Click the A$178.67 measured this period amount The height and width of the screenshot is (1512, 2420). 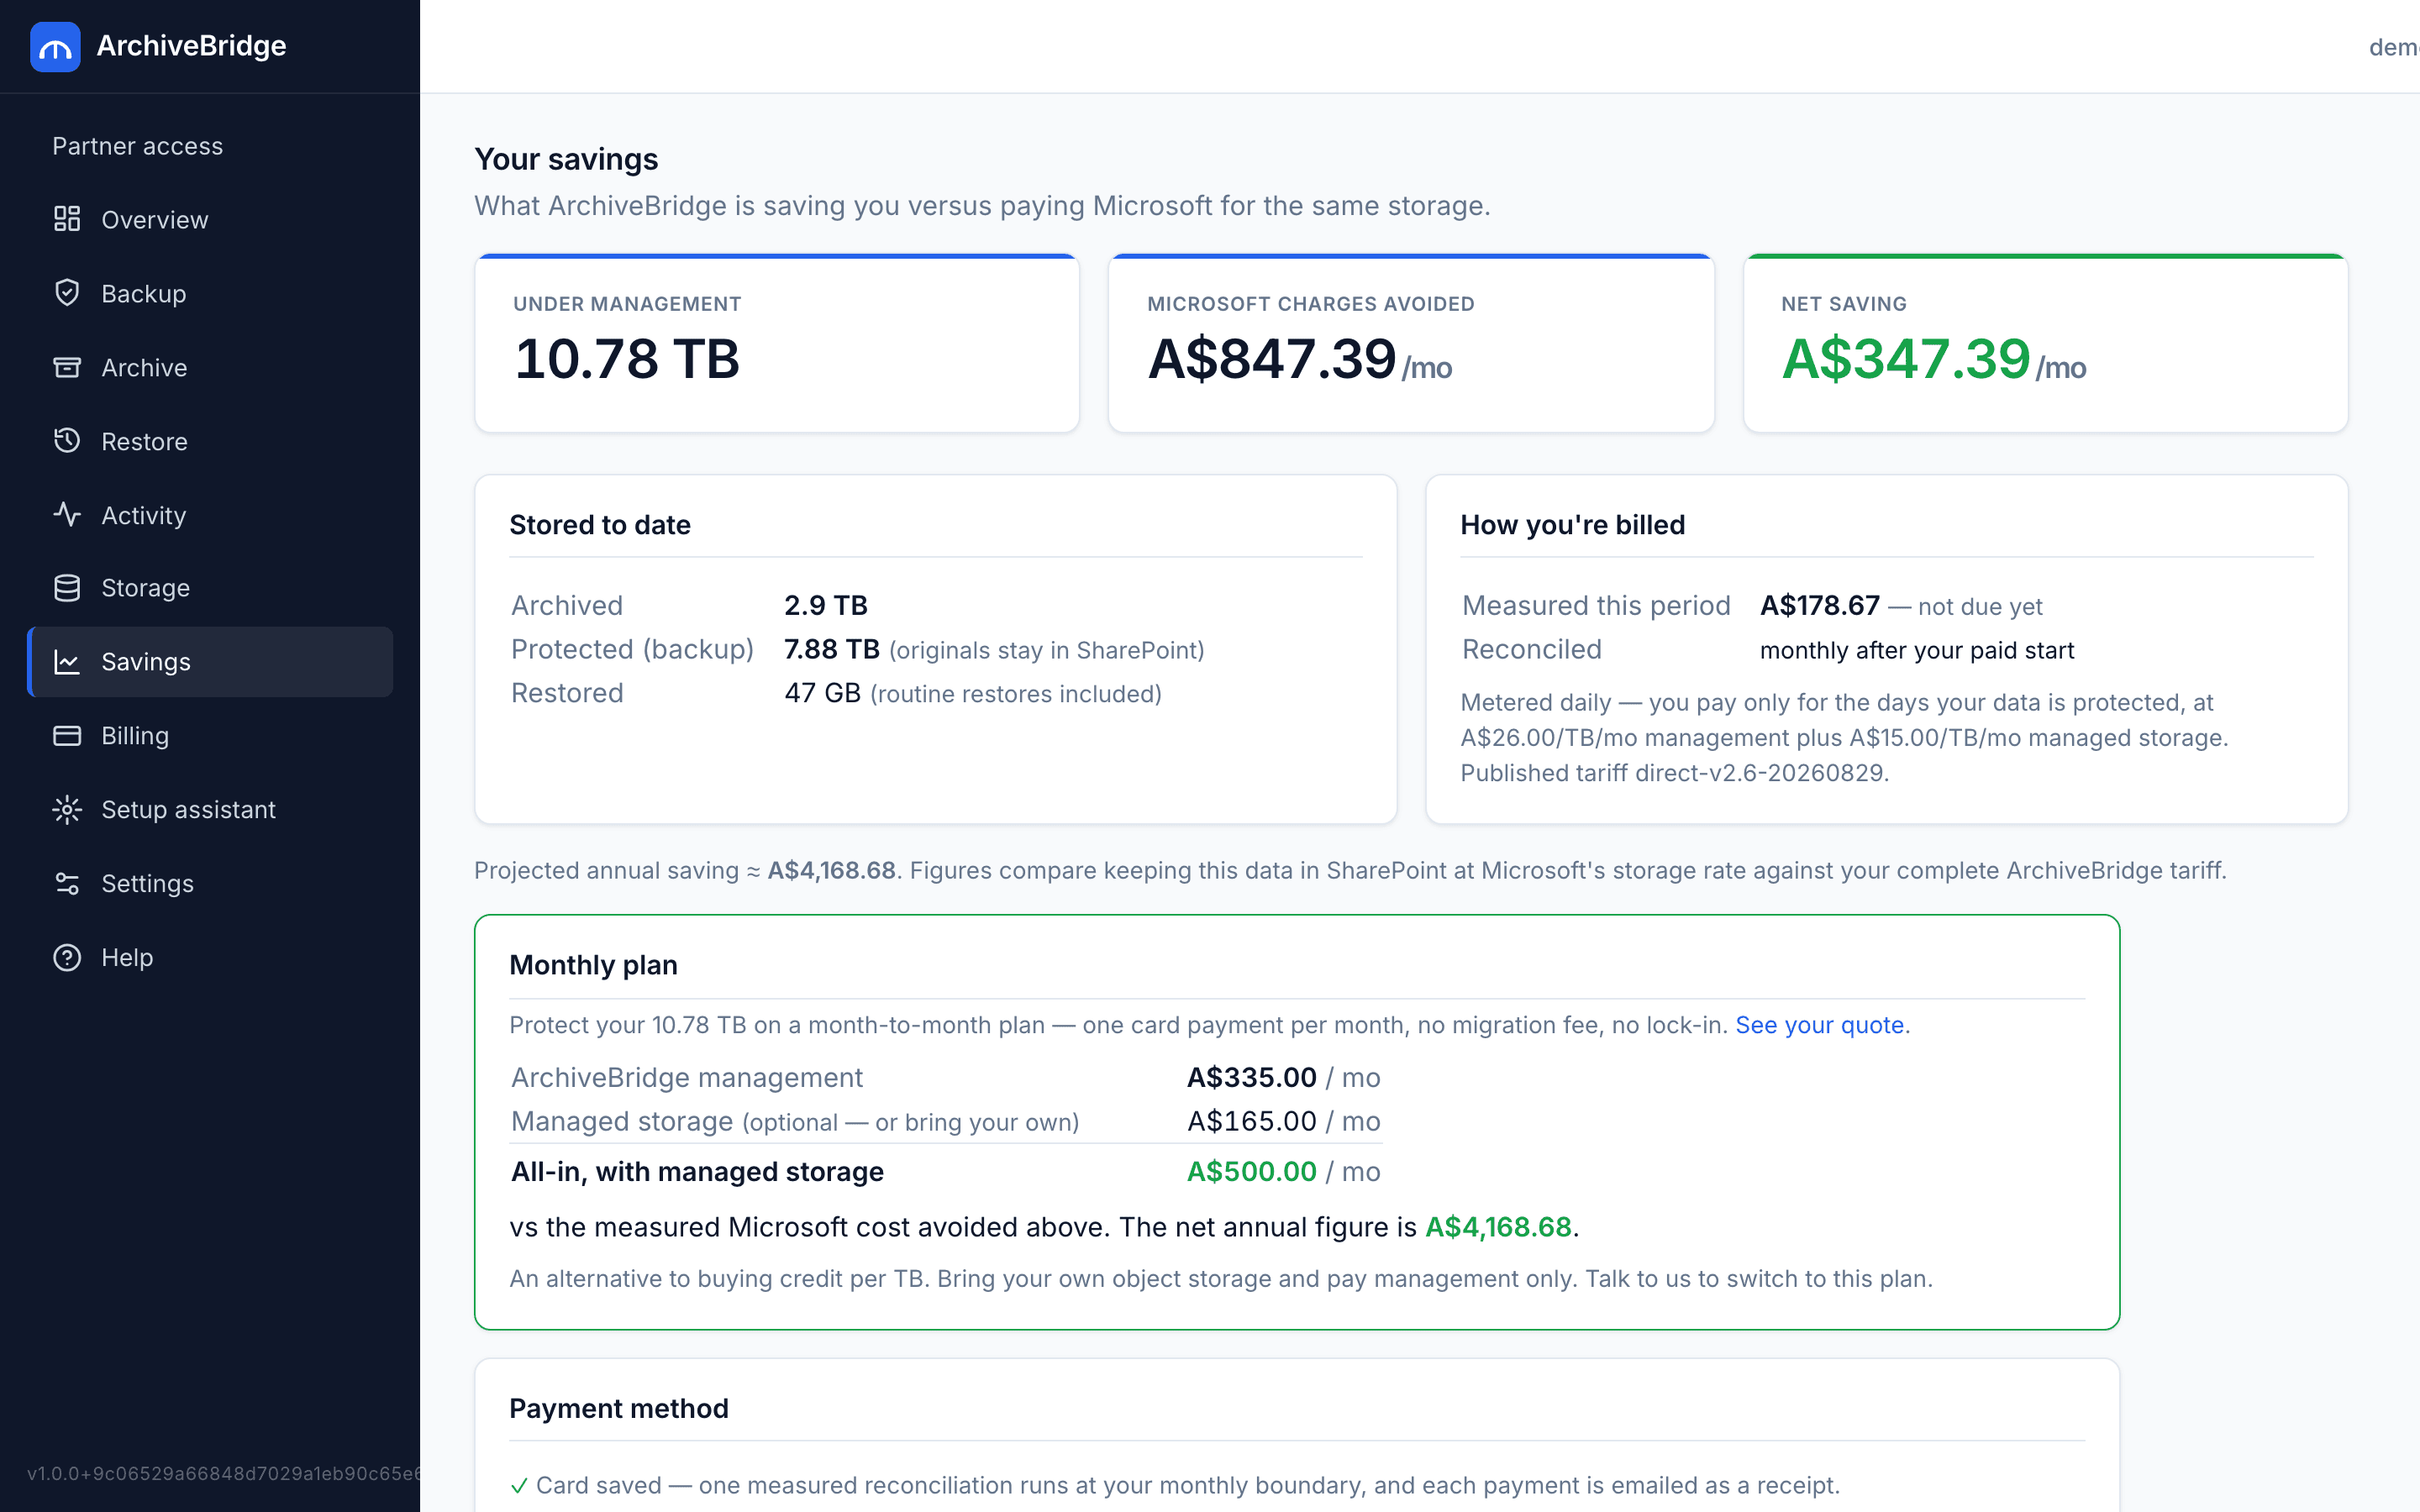1819,605
